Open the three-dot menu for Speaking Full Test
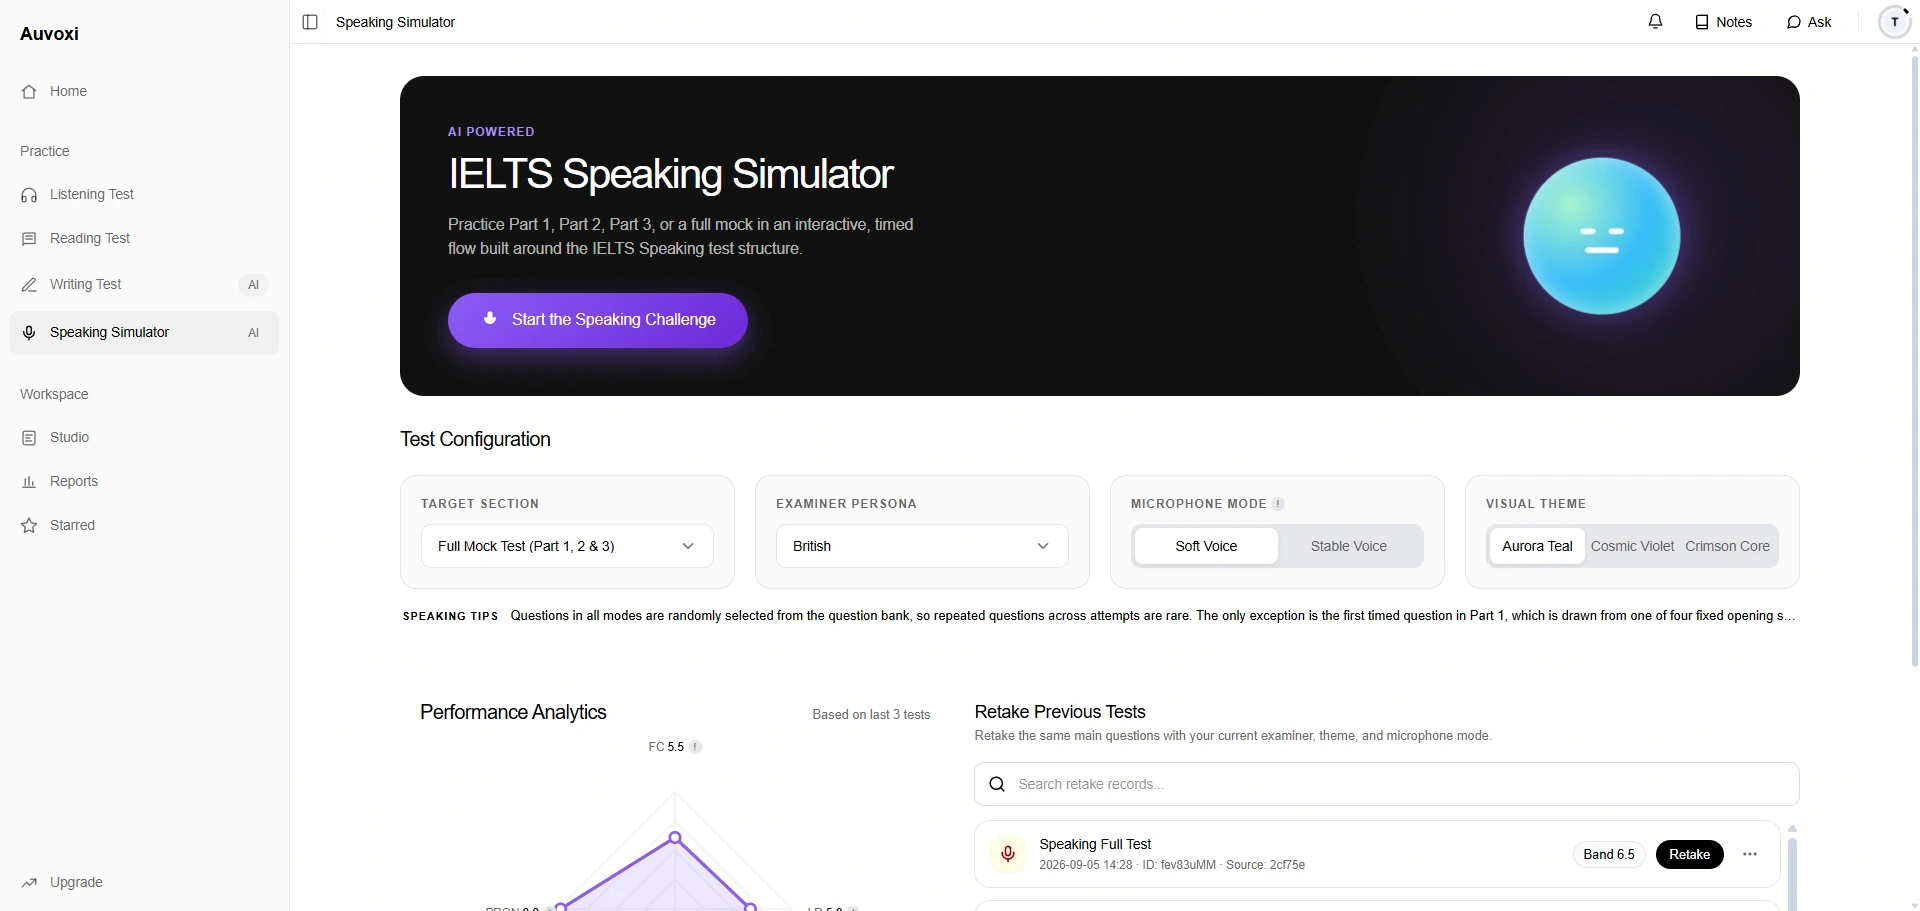The width and height of the screenshot is (1920, 911). (x=1750, y=855)
